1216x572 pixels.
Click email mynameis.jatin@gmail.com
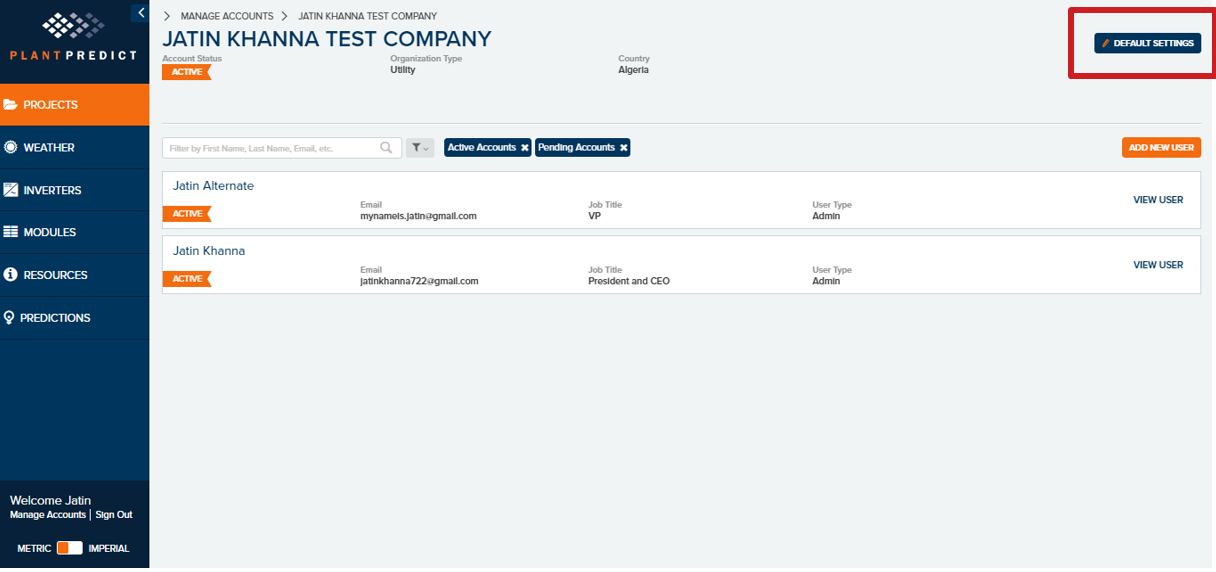click(418, 216)
